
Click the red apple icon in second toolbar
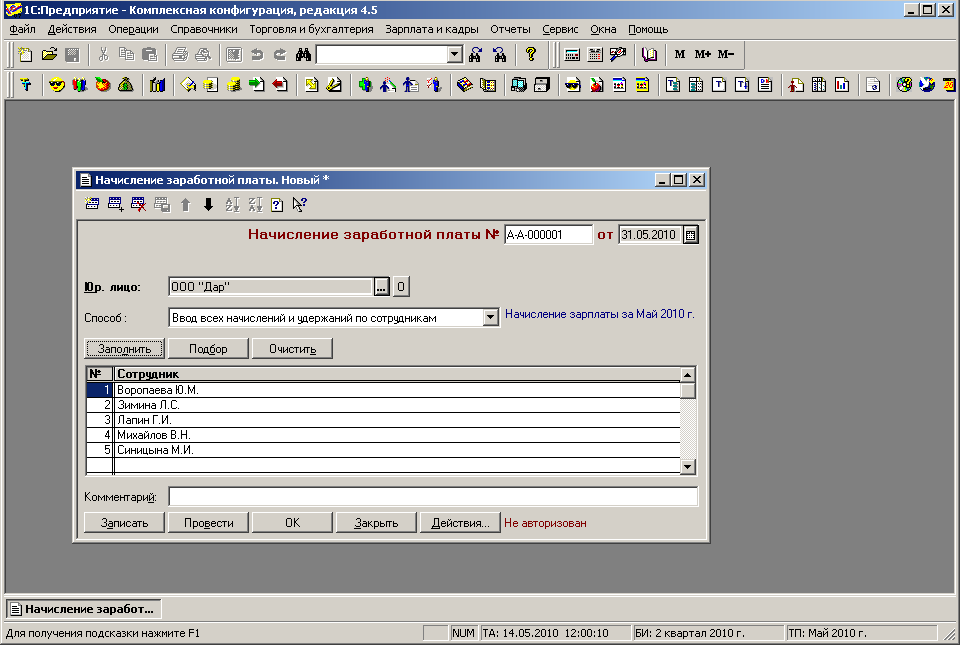point(103,85)
